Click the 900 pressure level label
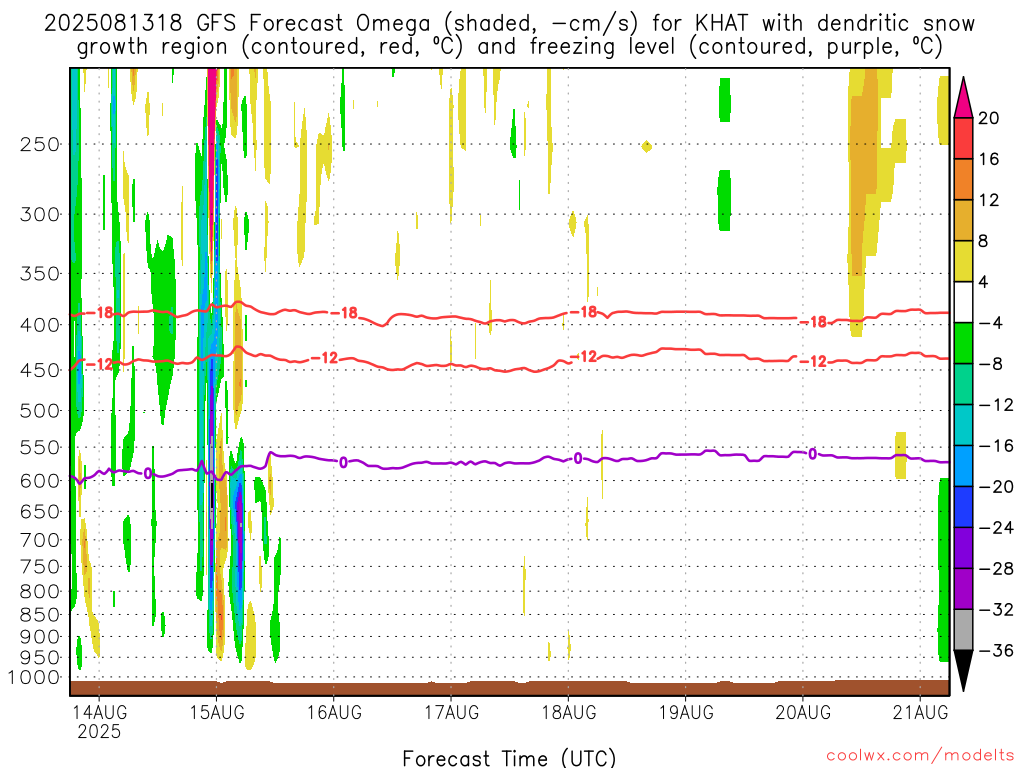Screen dimensions: 1024x768 coord(40,637)
